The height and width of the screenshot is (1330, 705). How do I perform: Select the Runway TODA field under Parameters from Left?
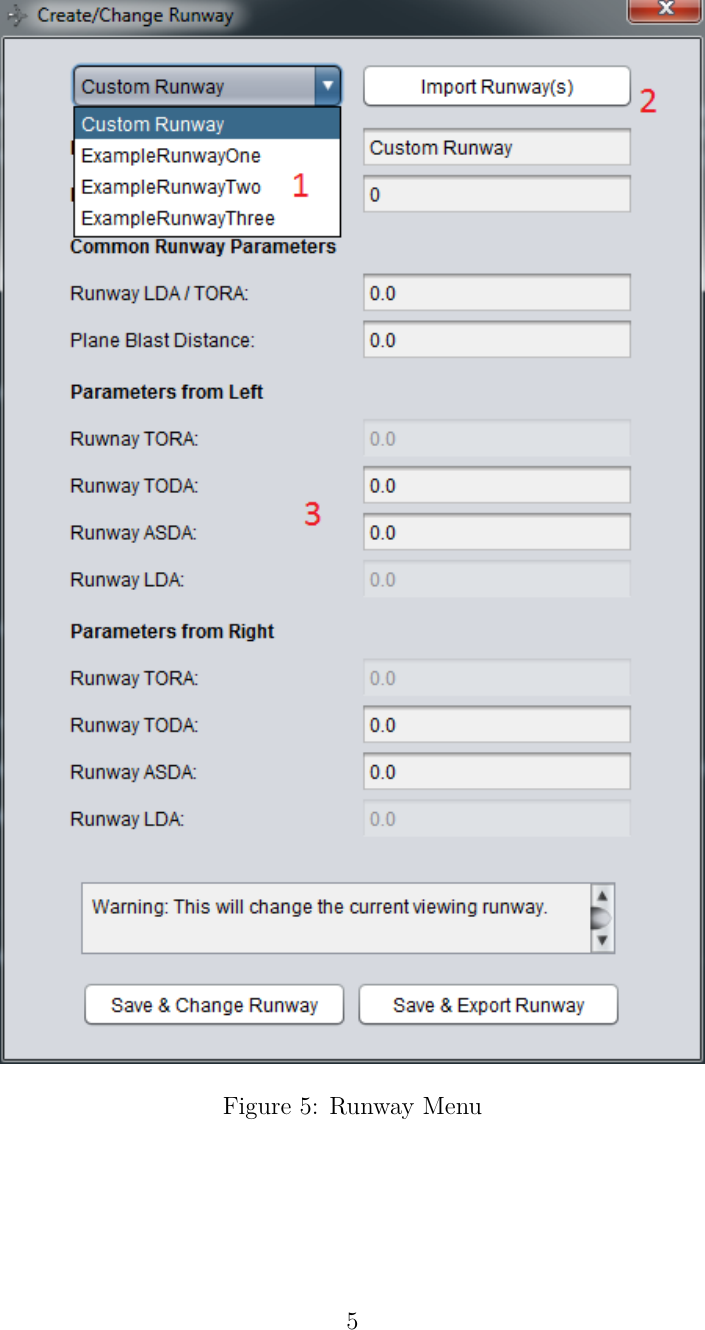coord(496,485)
